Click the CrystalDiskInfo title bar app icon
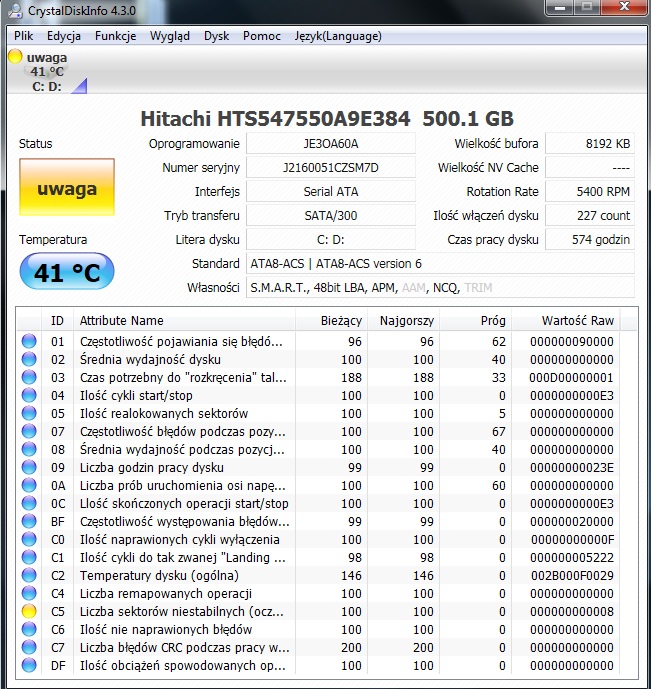The image size is (651, 689). (x=15, y=10)
